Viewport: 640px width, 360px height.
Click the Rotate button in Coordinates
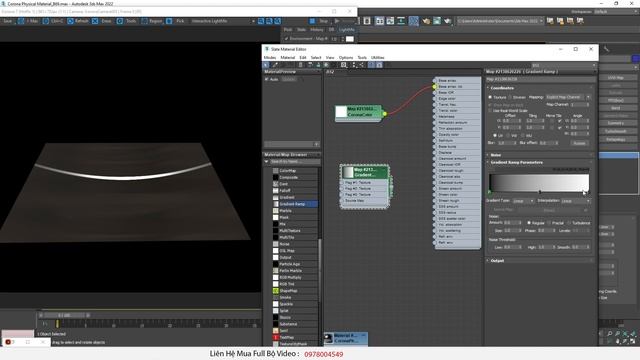(580, 143)
